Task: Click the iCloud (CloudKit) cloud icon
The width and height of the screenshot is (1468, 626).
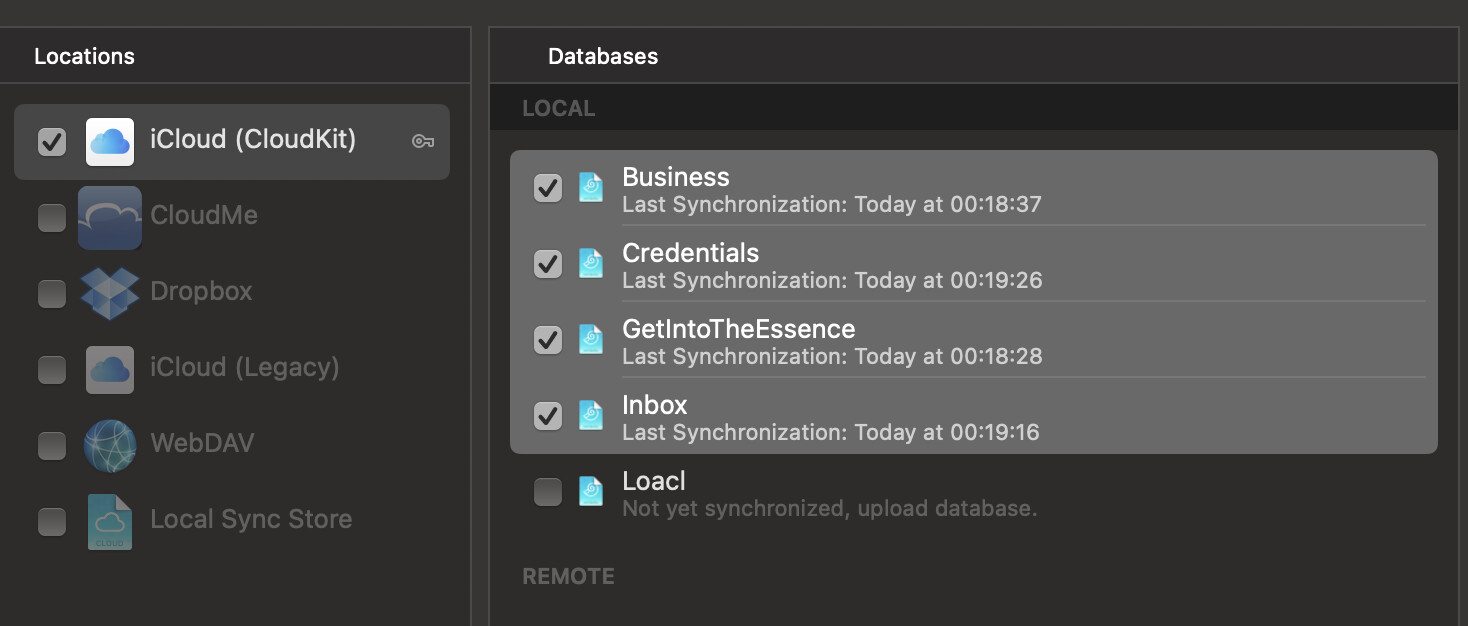Action: click(110, 142)
